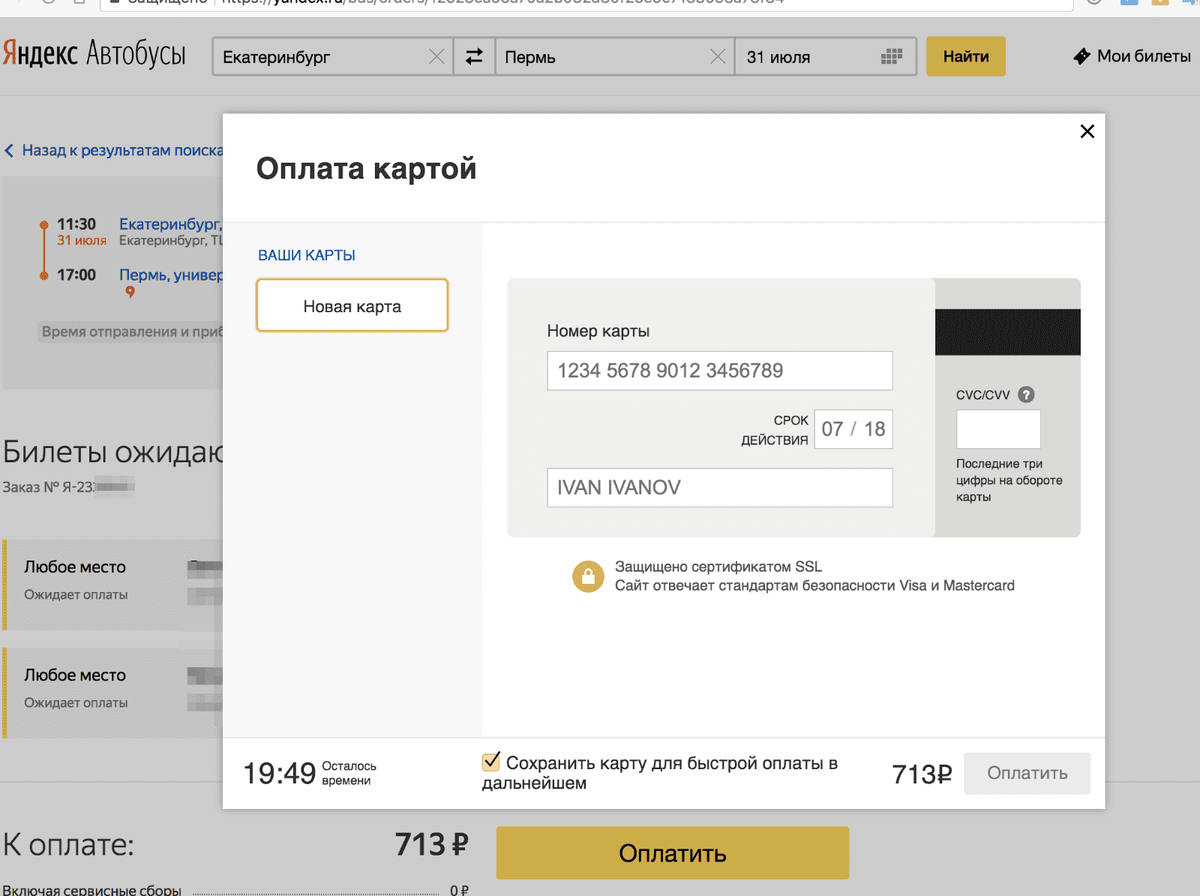Viewport: 1200px width, 896px height.
Task: Click the ticket icon beside Мои билеты
Action: tap(1081, 56)
